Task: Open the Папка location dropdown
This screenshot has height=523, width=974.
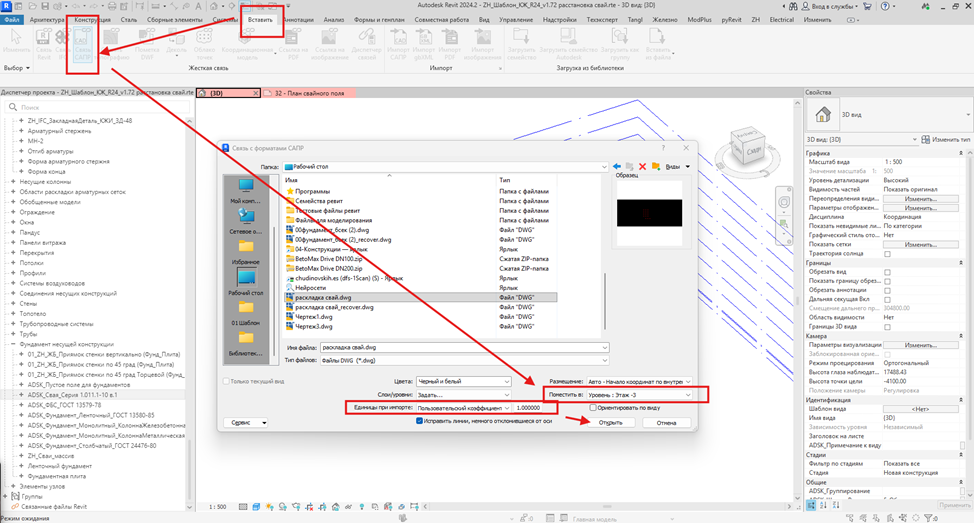Action: click(x=445, y=166)
